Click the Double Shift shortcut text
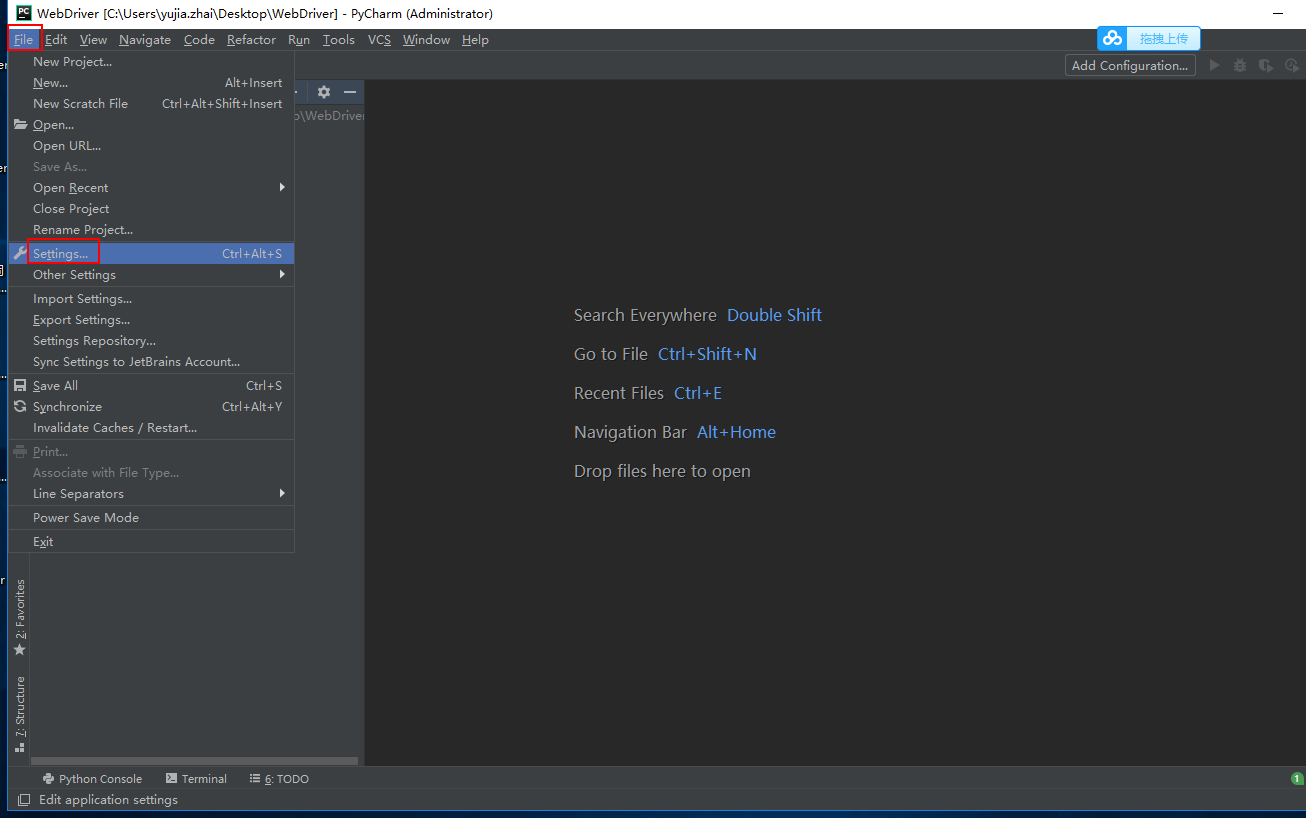1306x818 pixels. pos(774,315)
